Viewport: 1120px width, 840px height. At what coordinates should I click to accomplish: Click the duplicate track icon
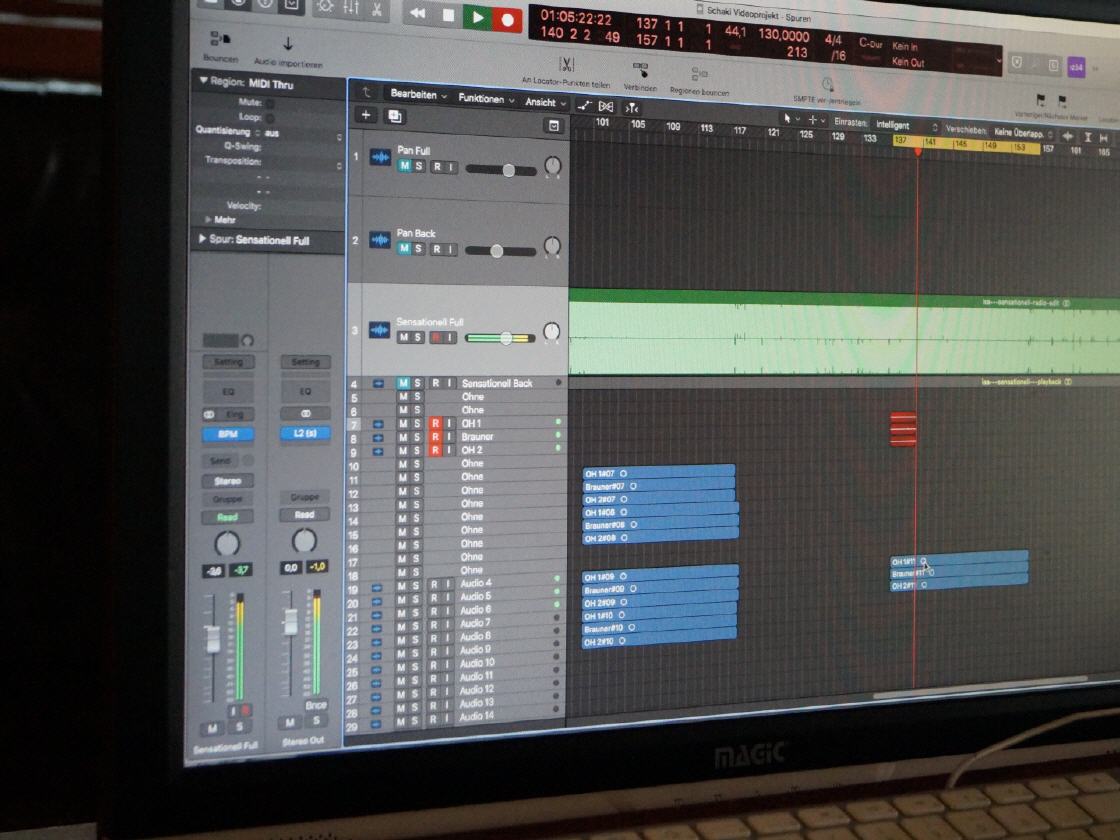[x=394, y=116]
